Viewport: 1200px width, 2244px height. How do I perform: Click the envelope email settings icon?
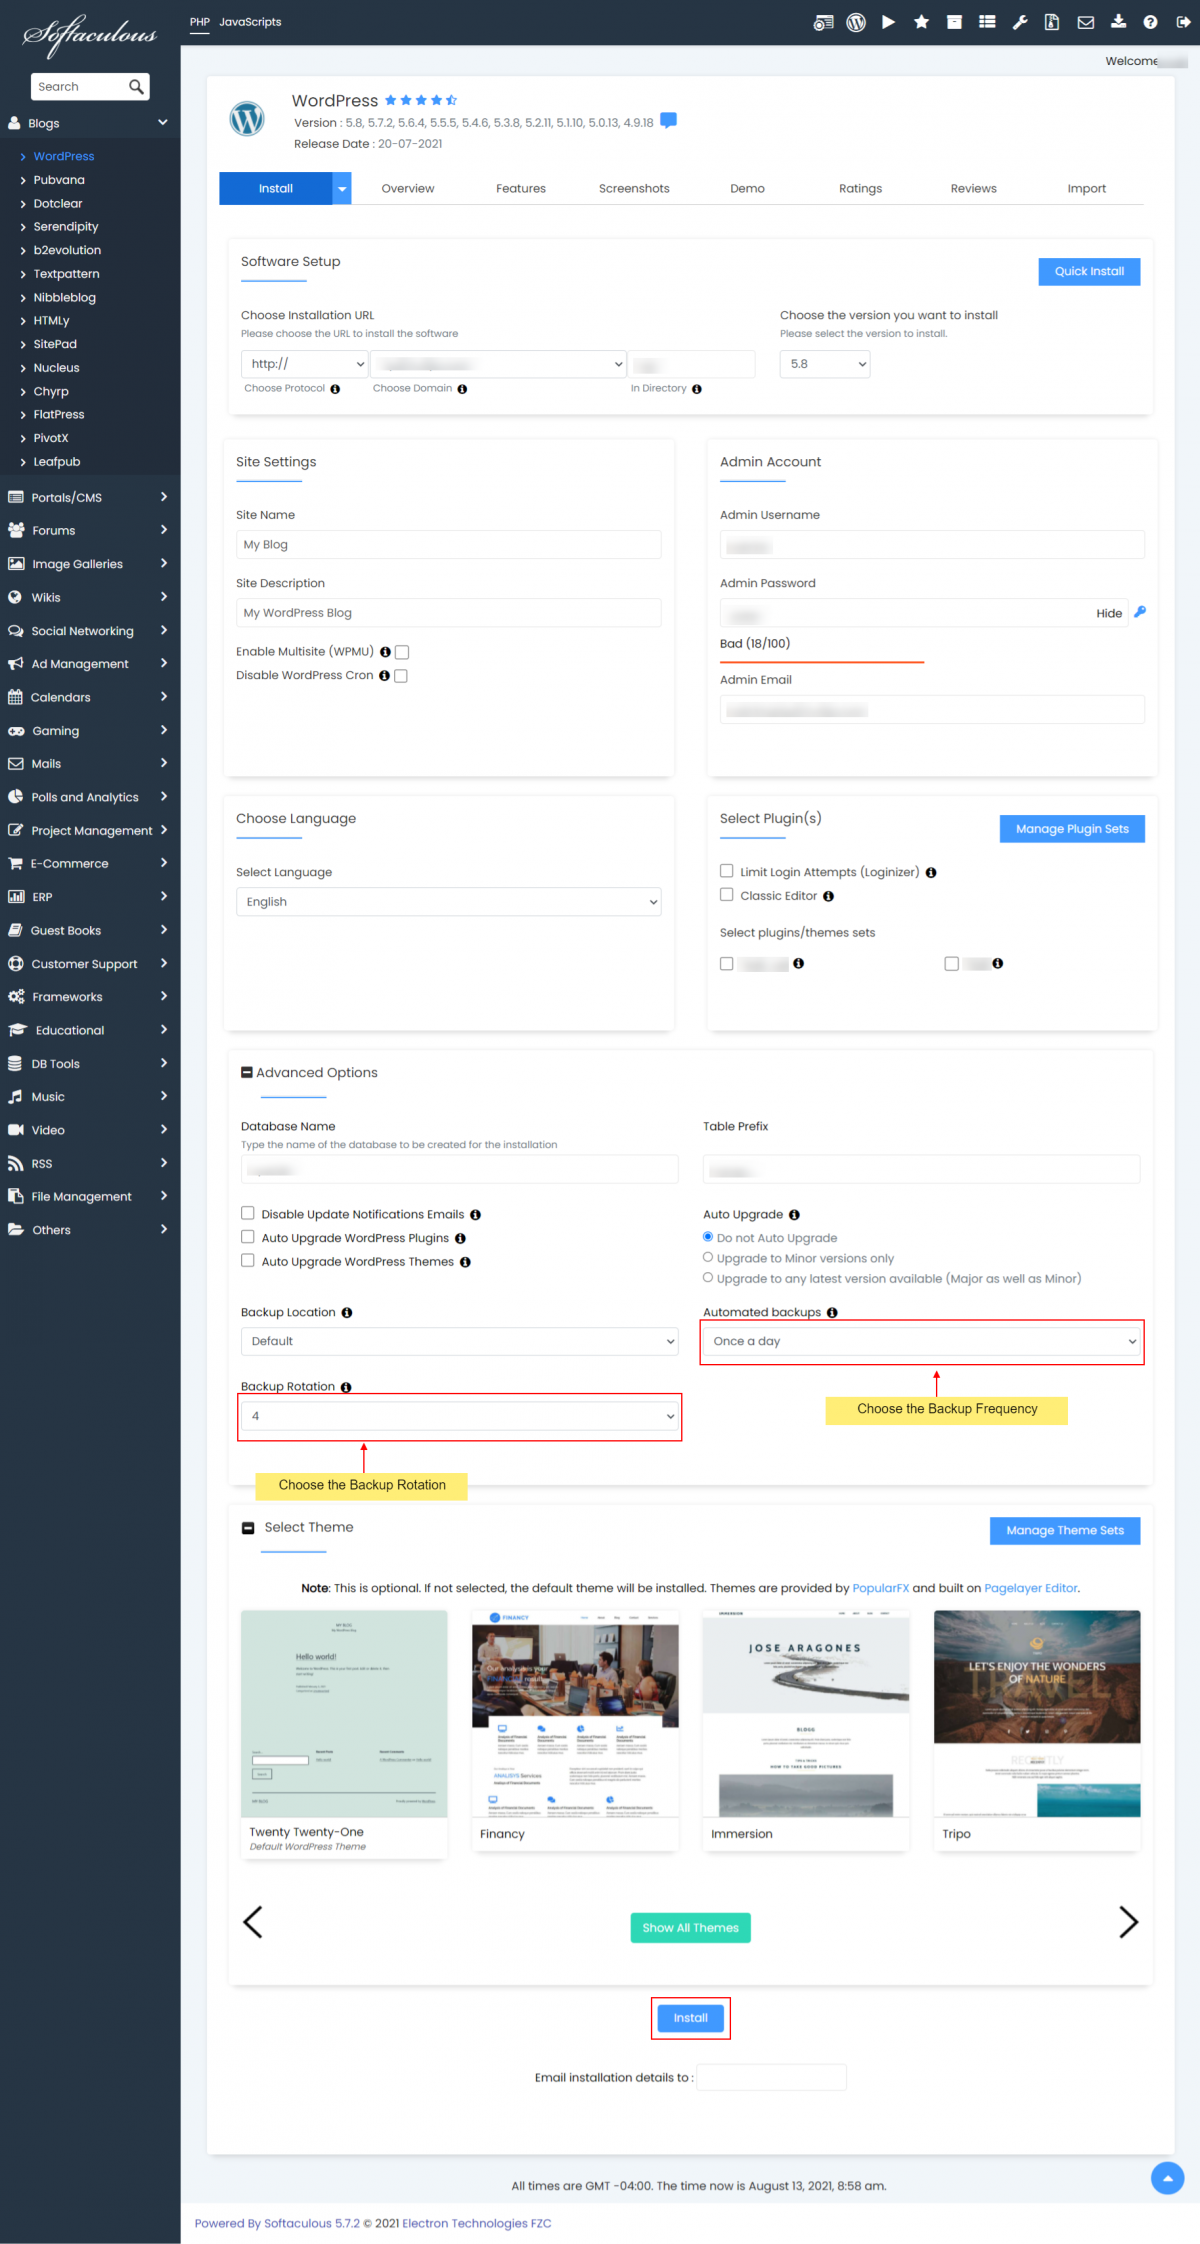(1085, 22)
